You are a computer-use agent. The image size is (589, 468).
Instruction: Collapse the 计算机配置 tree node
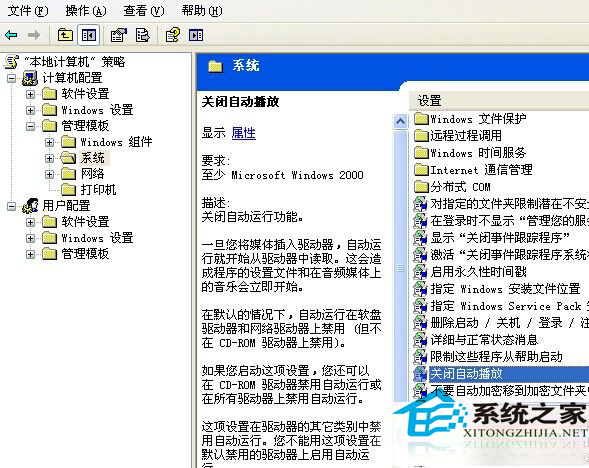click(x=12, y=78)
